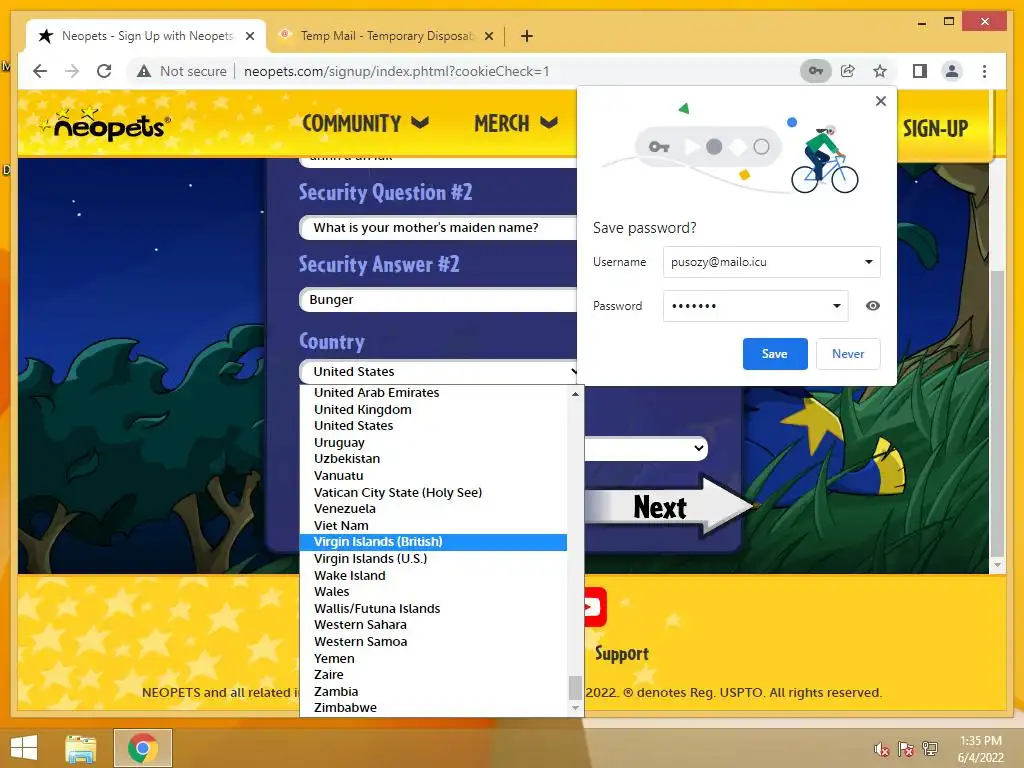Choose Yemen
The height and width of the screenshot is (768, 1024).
point(434,658)
